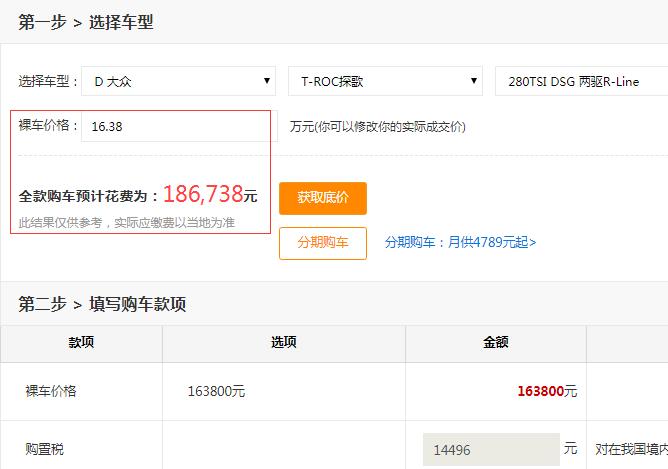The height and width of the screenshot is (469, 668).
Task: Click the 裸车价格 row label in table
Action: click(x=51, y=391)
